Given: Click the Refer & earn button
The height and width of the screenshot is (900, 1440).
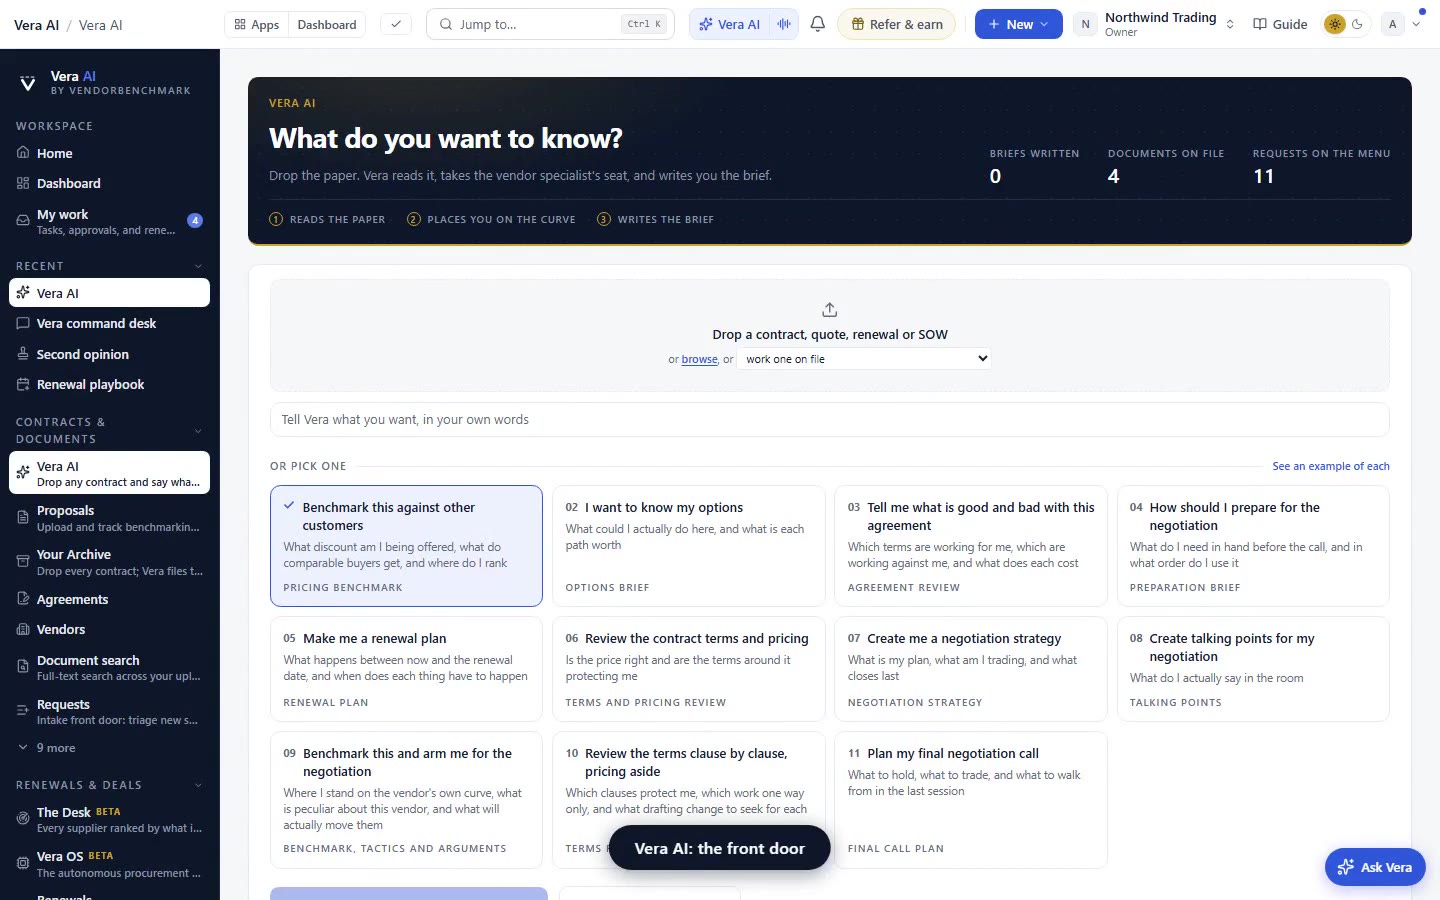Looking at the screenshot, I should 896,24.
